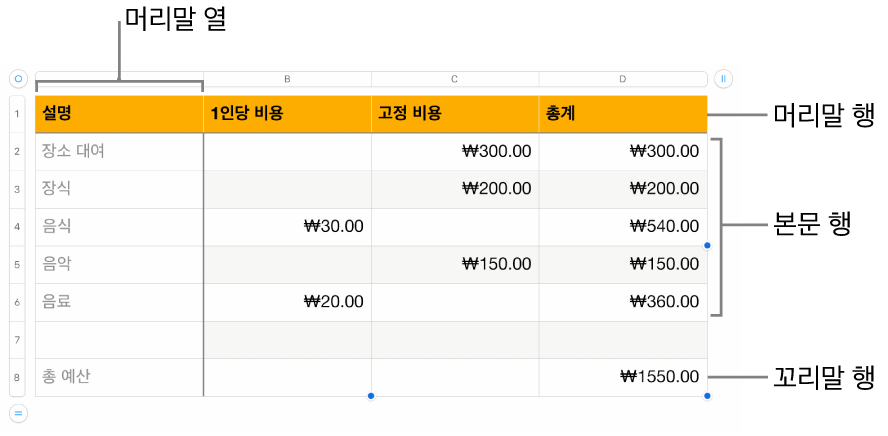Click the add columns handle

pyautogui.click(x=724, y=78)
